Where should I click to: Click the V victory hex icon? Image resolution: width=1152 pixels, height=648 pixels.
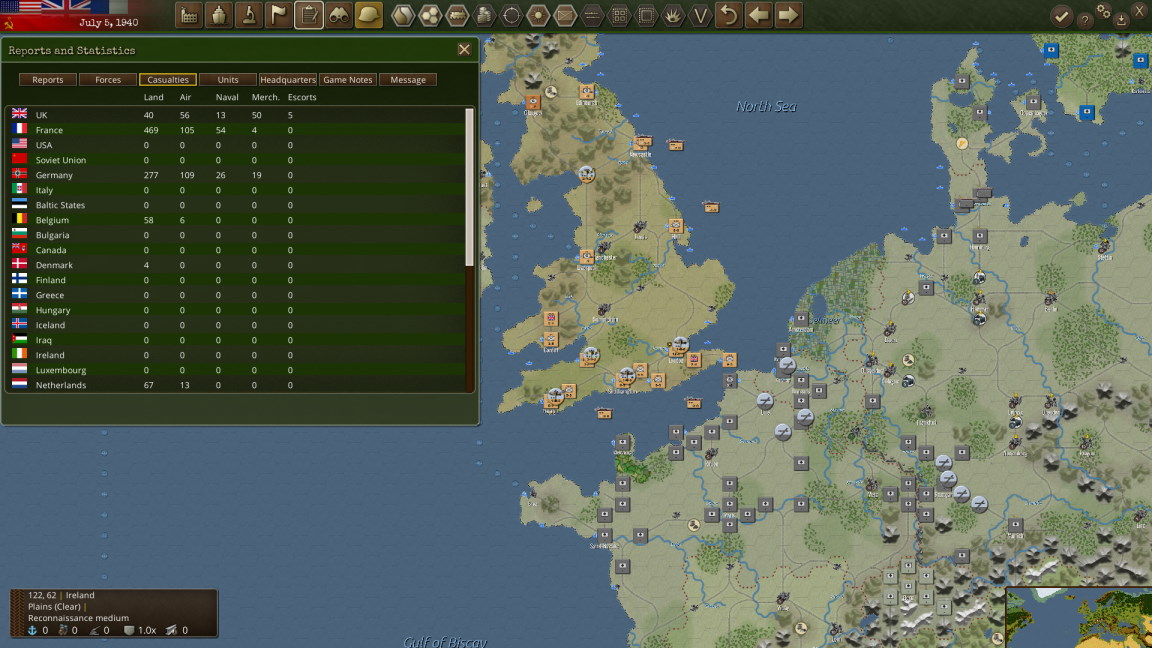point(700,15)
